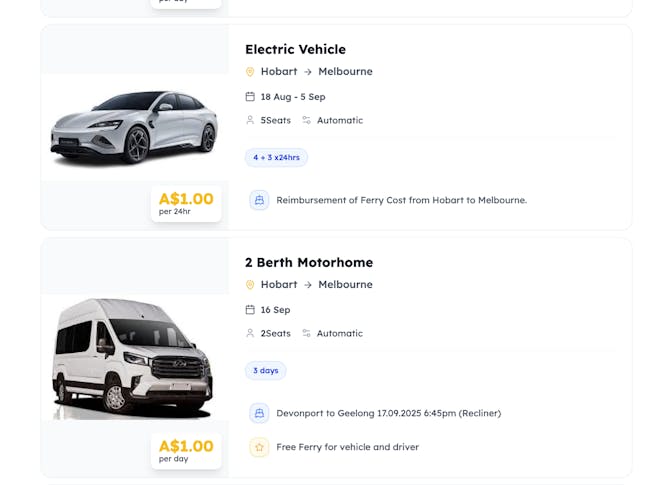
Task: View the white motorhome van photo
Action: click(x=134, y=355)
